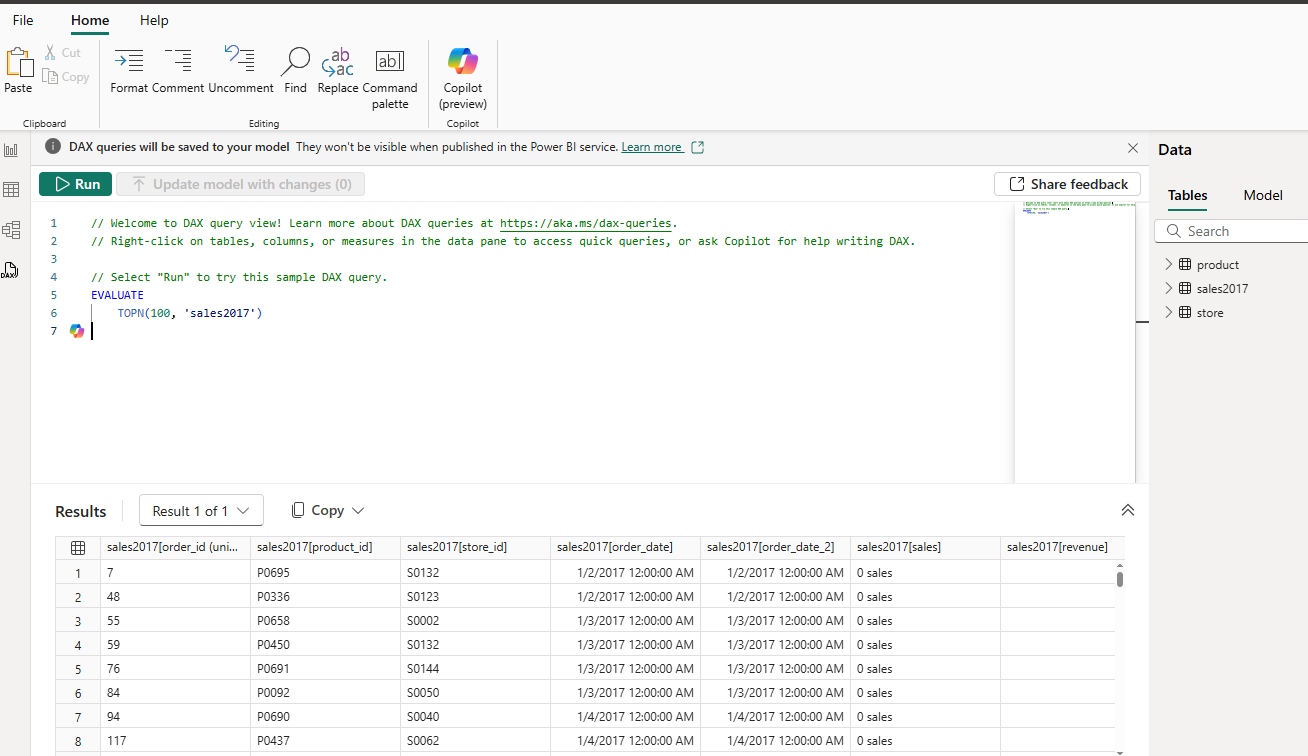The image size is (1308, 756).
Task: Click the Data pane Search field
Action: click(1232, 231)
